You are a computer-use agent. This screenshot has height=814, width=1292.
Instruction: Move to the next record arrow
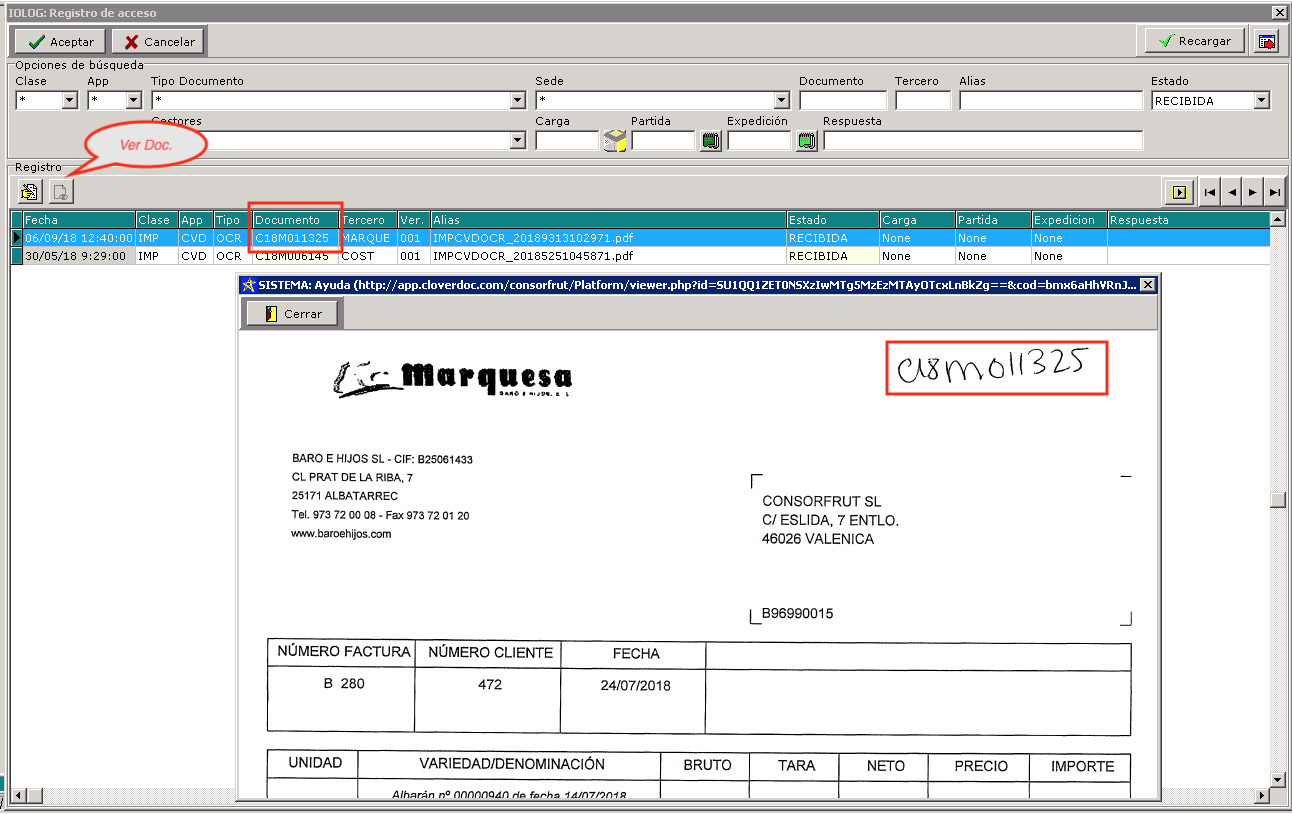1252,192
